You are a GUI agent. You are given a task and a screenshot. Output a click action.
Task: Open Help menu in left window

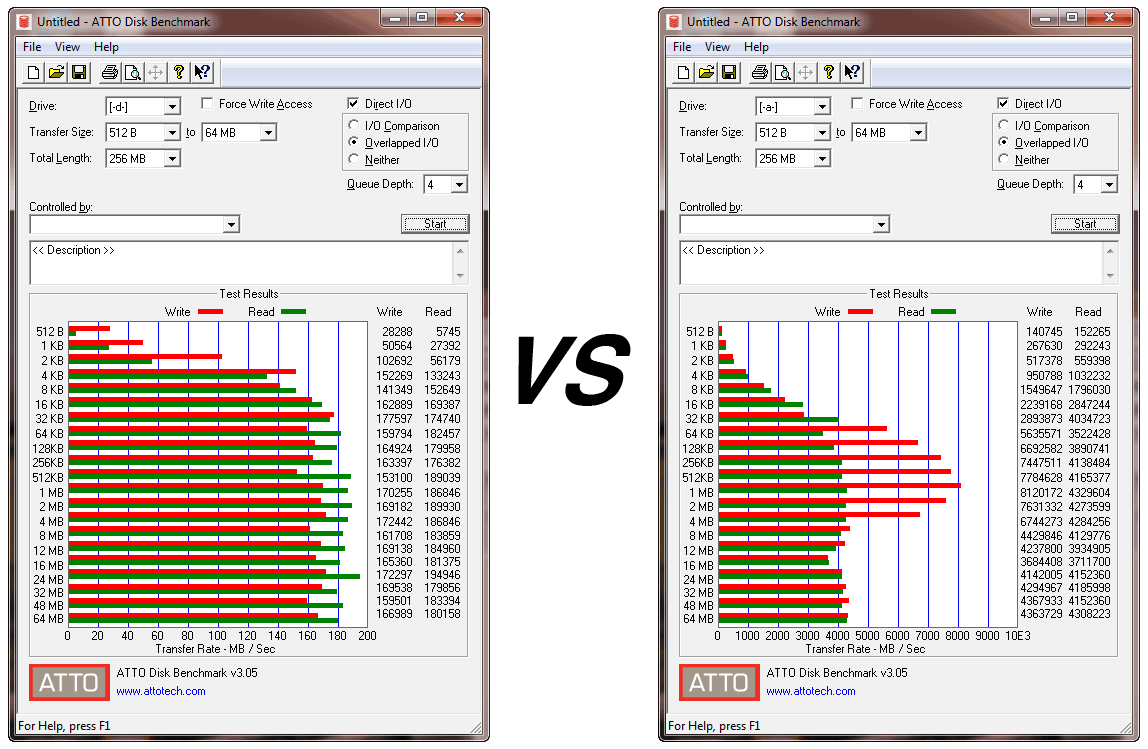(106, 47)
